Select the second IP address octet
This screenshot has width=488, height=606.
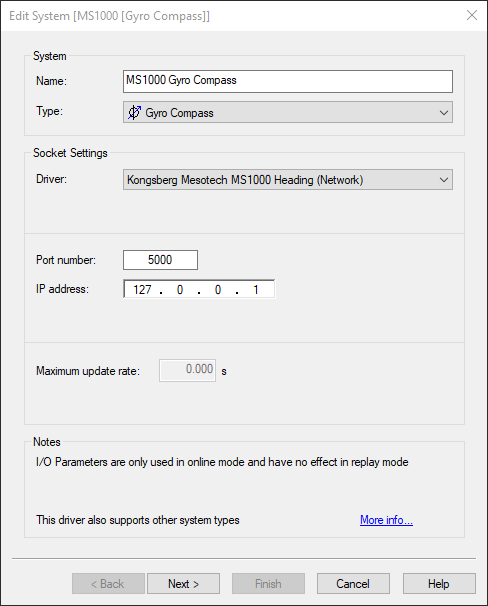(x=180, y=289)
